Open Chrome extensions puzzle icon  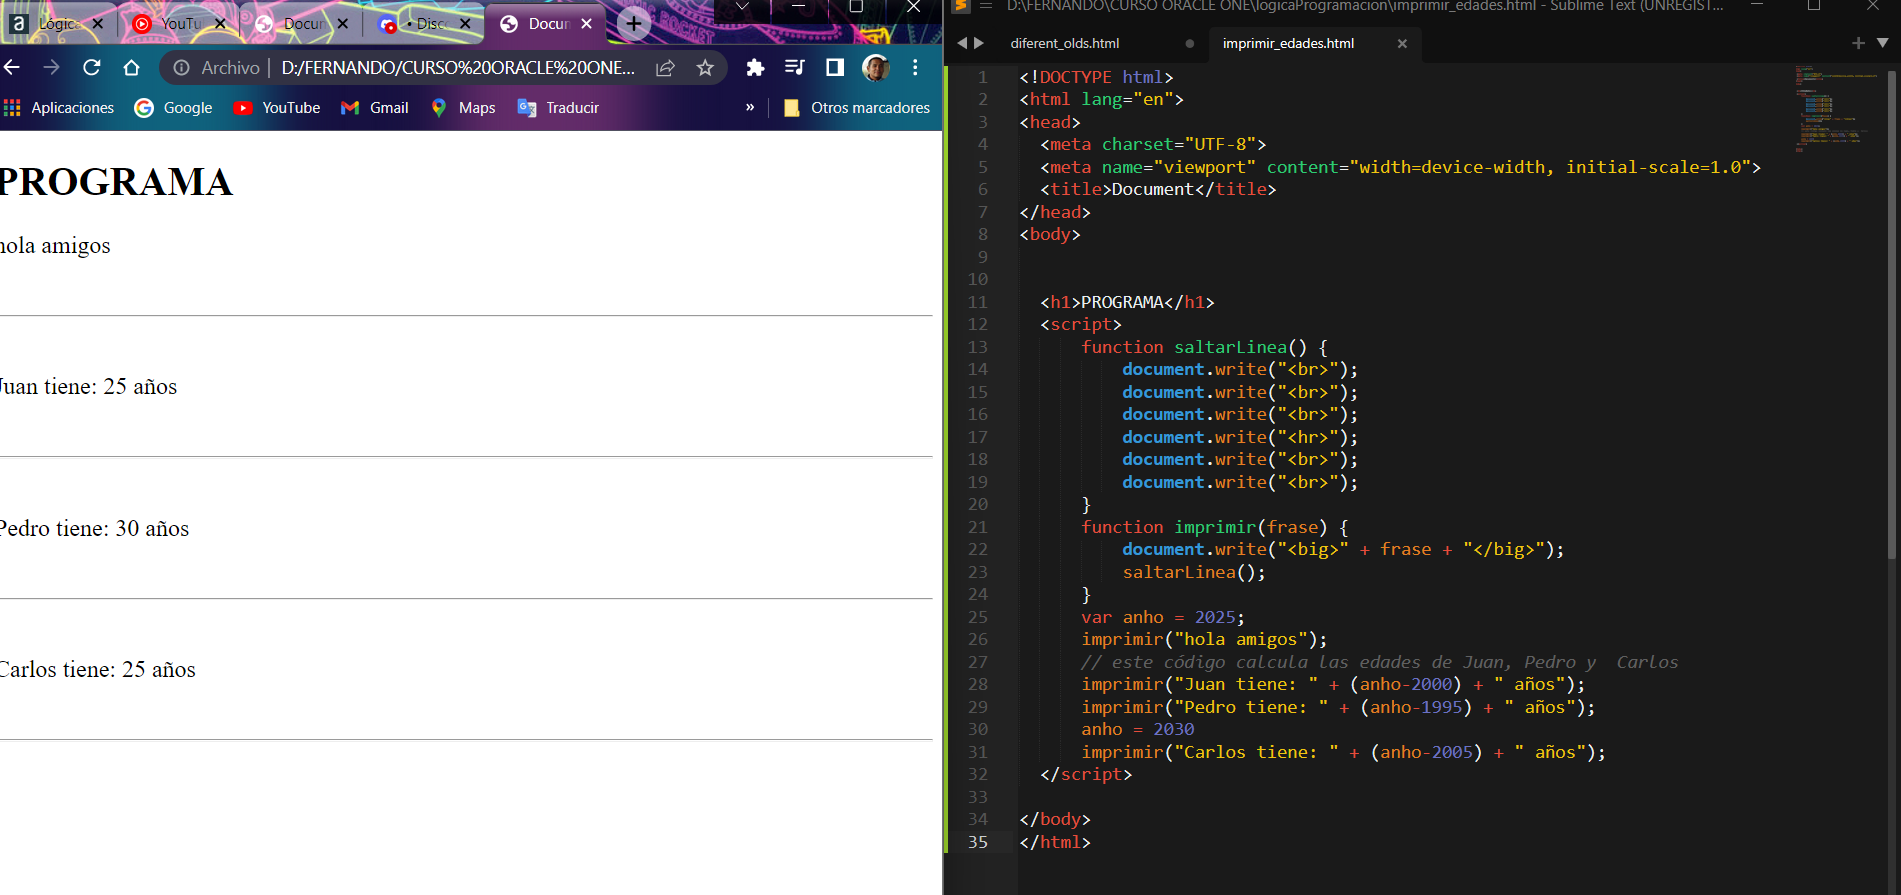(755, 67)
